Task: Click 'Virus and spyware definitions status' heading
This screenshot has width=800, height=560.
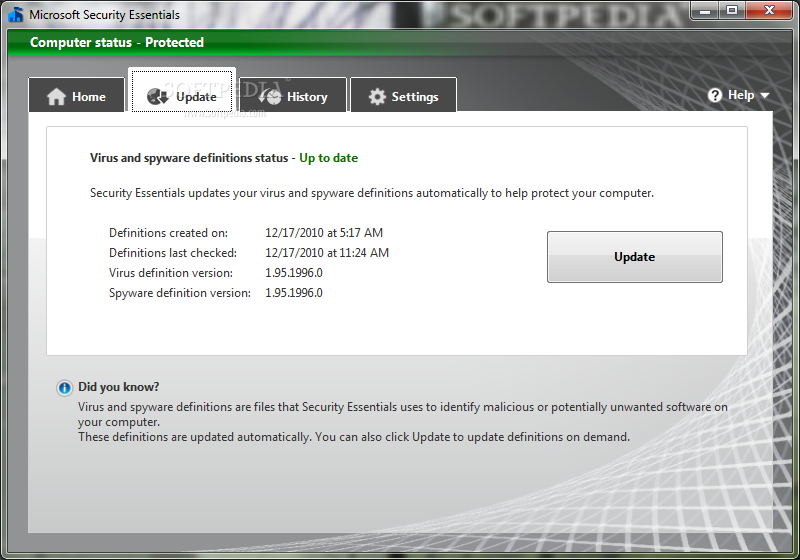Action: tap(189, 158)
